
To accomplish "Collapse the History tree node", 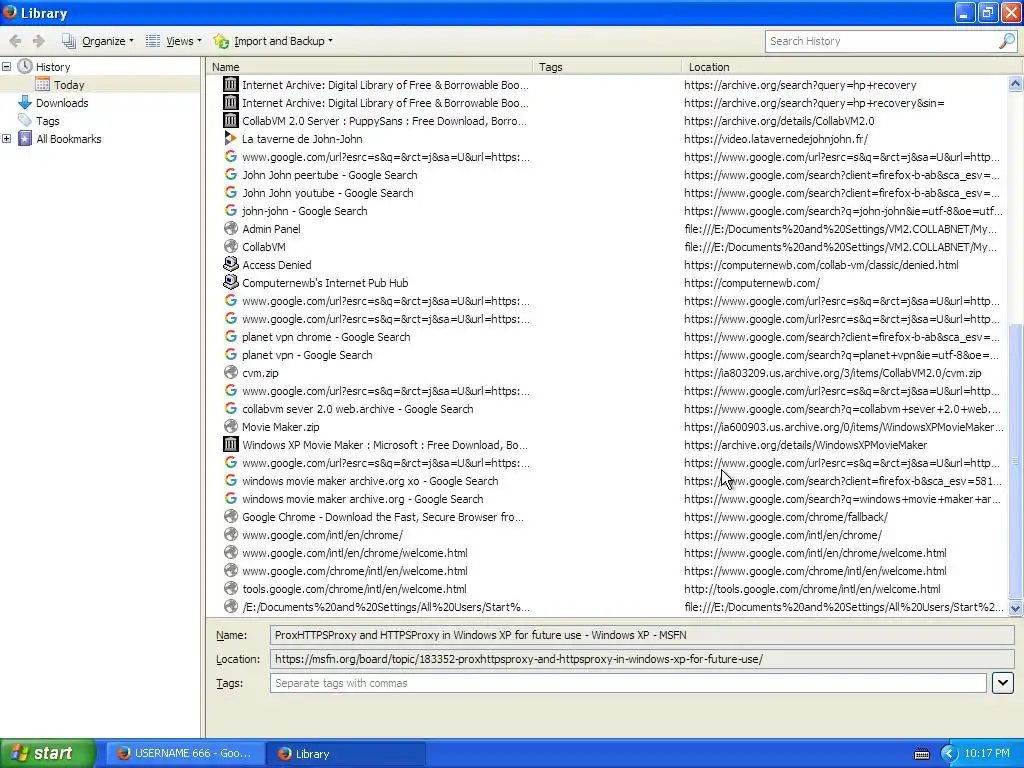I will 7,67.
